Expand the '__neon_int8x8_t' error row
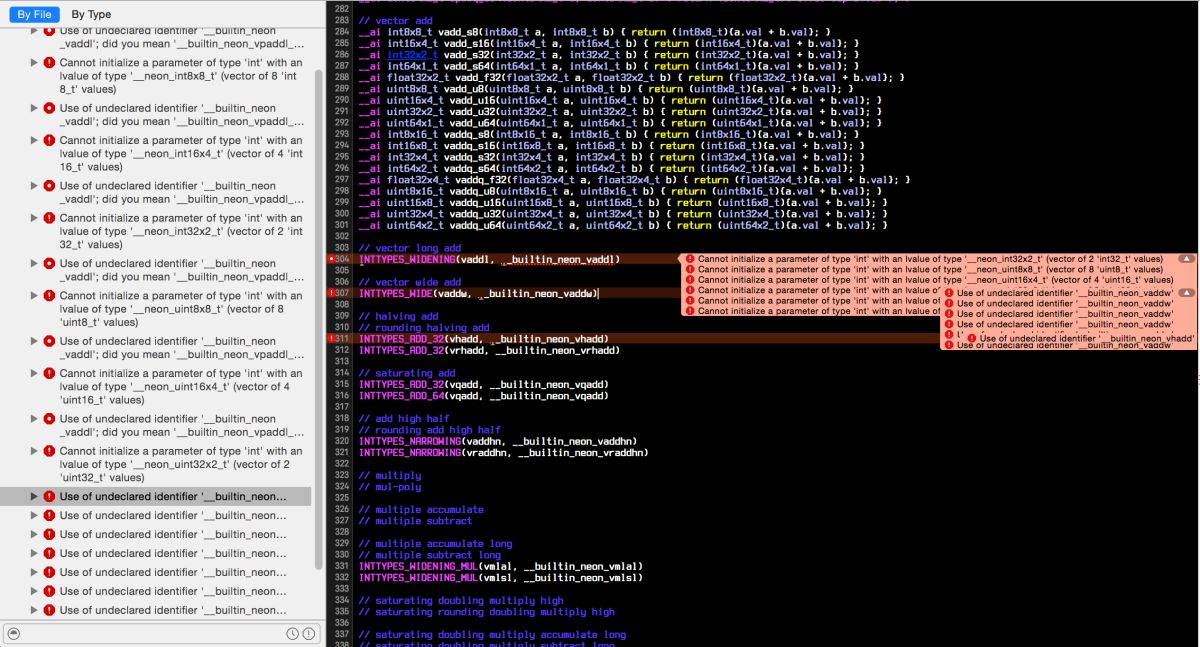 pos(35,63)
